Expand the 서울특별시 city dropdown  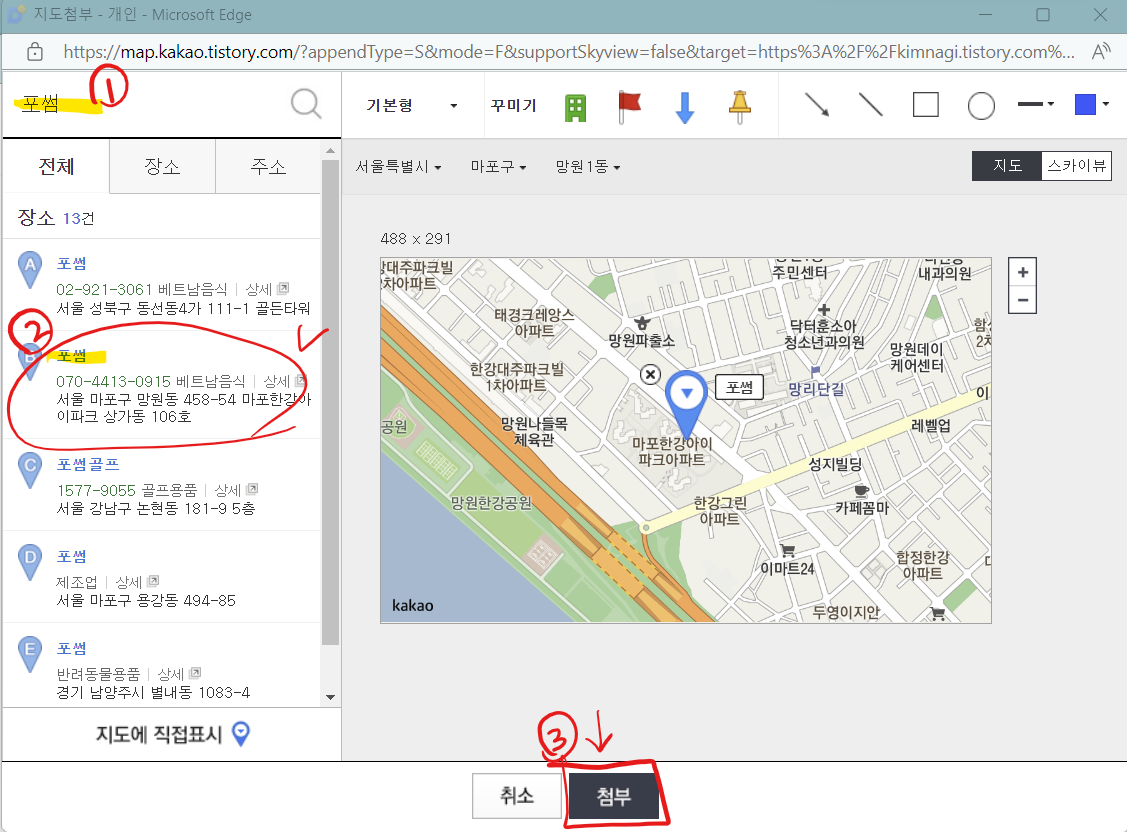click(398, 167)
